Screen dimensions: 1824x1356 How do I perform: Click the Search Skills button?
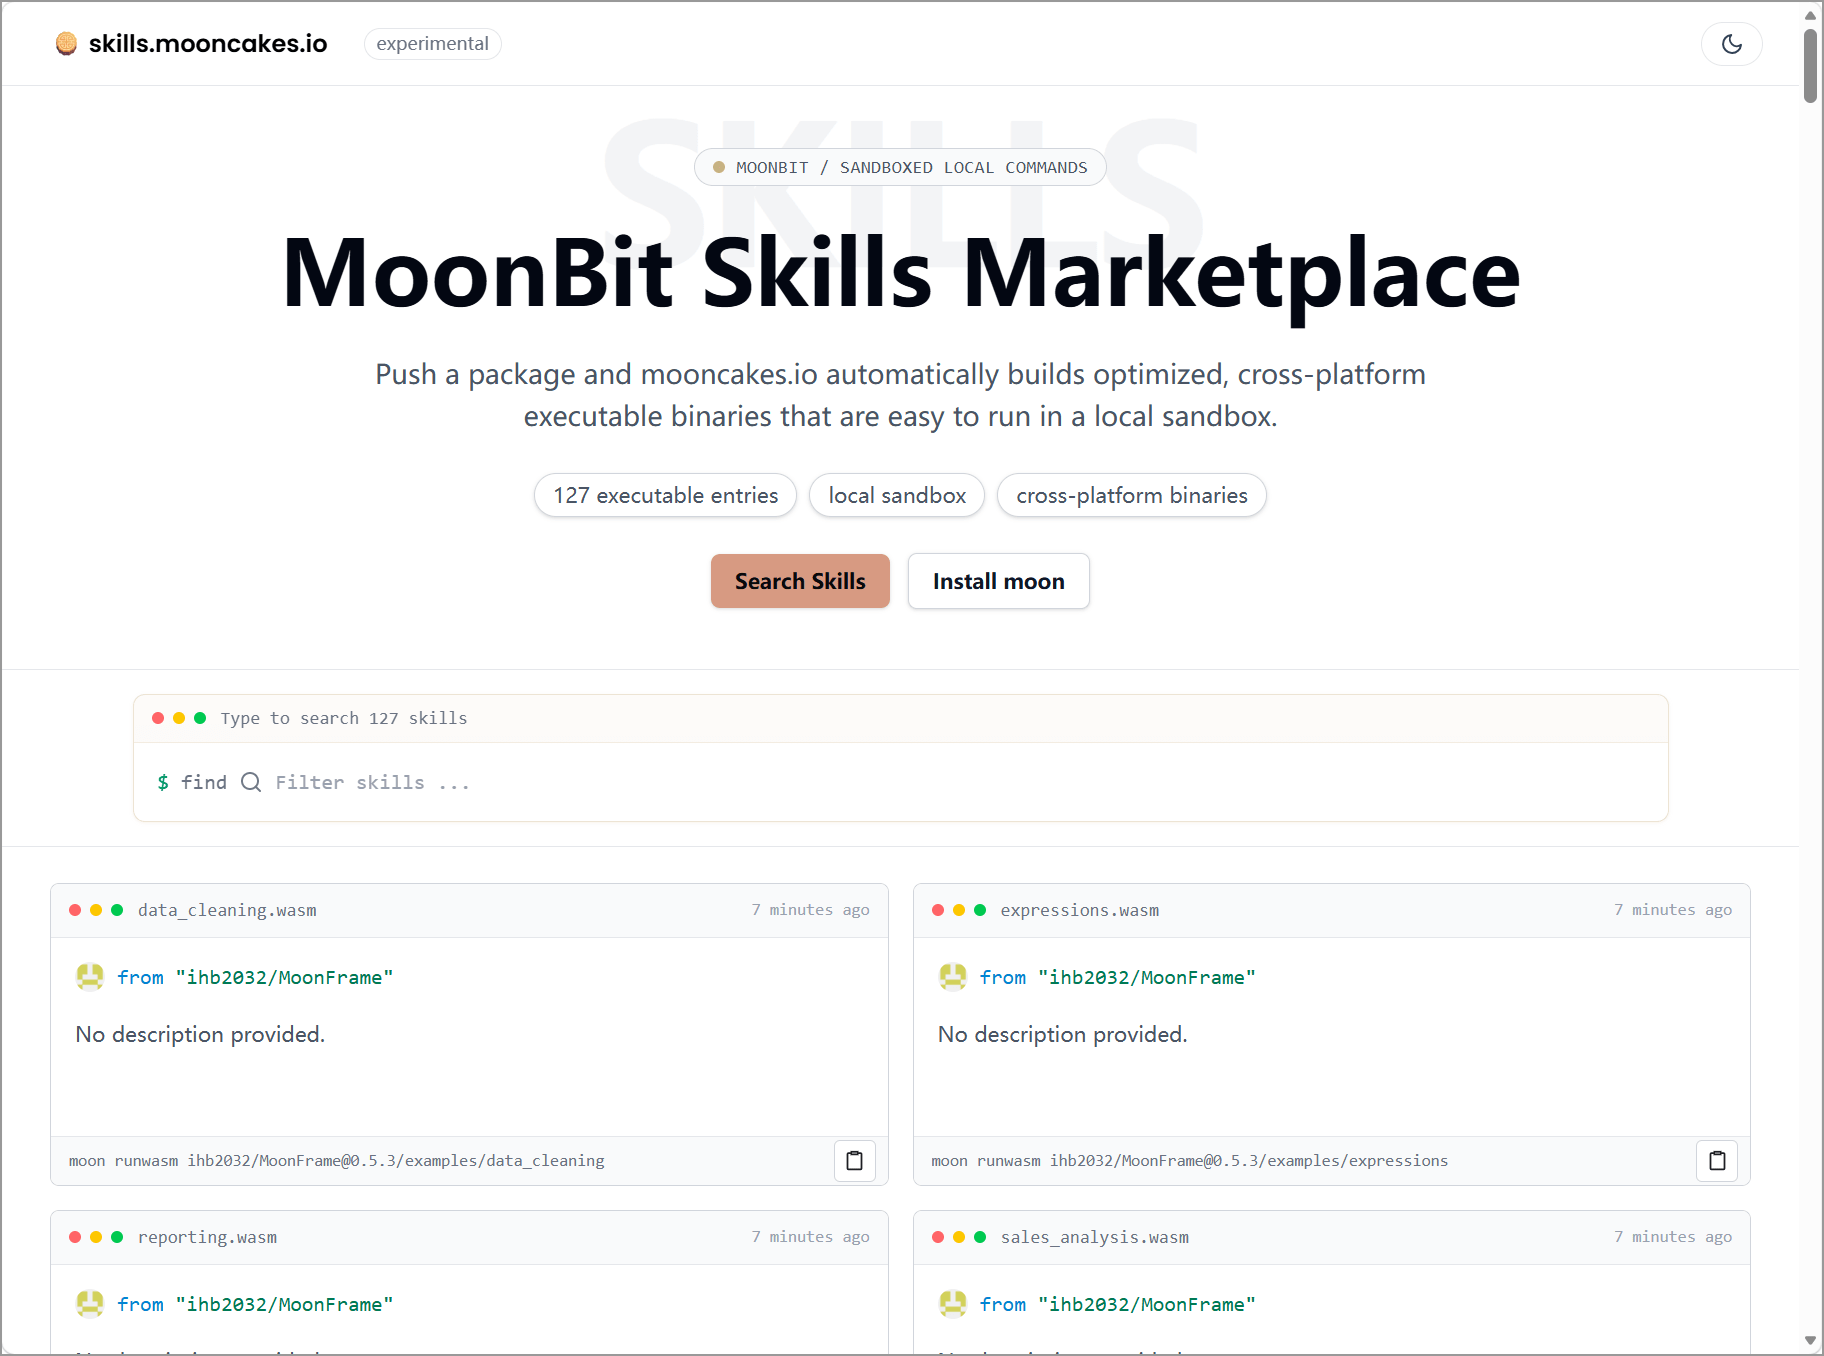tap(800, 581)
